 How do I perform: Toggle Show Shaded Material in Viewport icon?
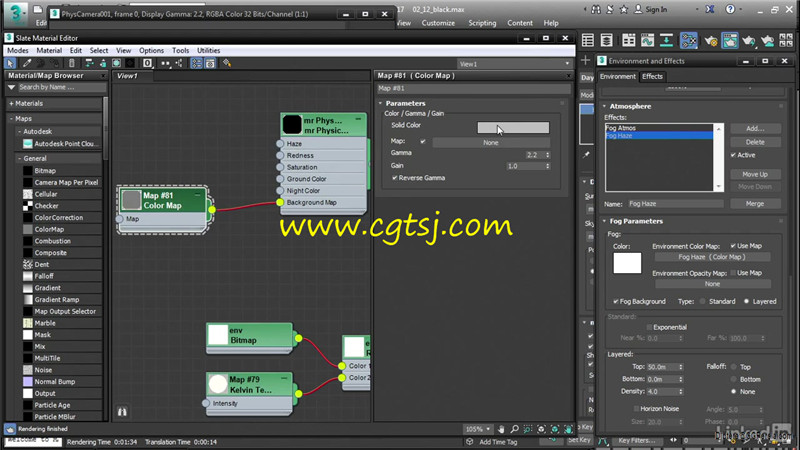click(x=116, y=63)
